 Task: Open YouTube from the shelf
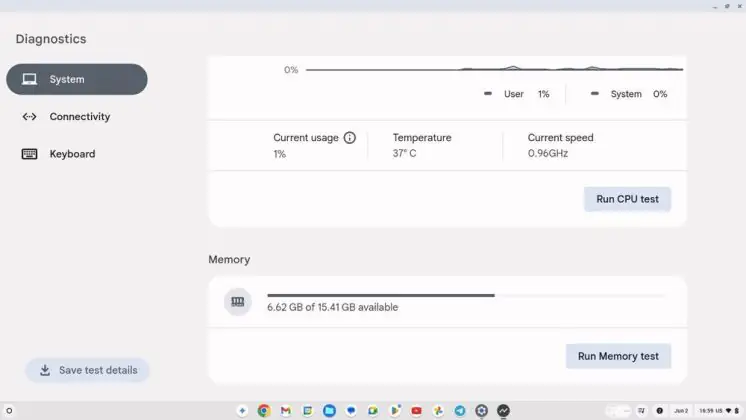point(416,410)
